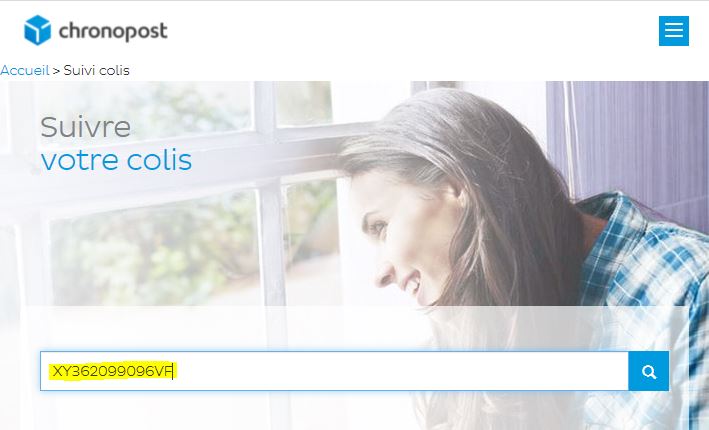Click the XY362099096VF tracking number text
709x430 pixels.
[x=113, y=371]
